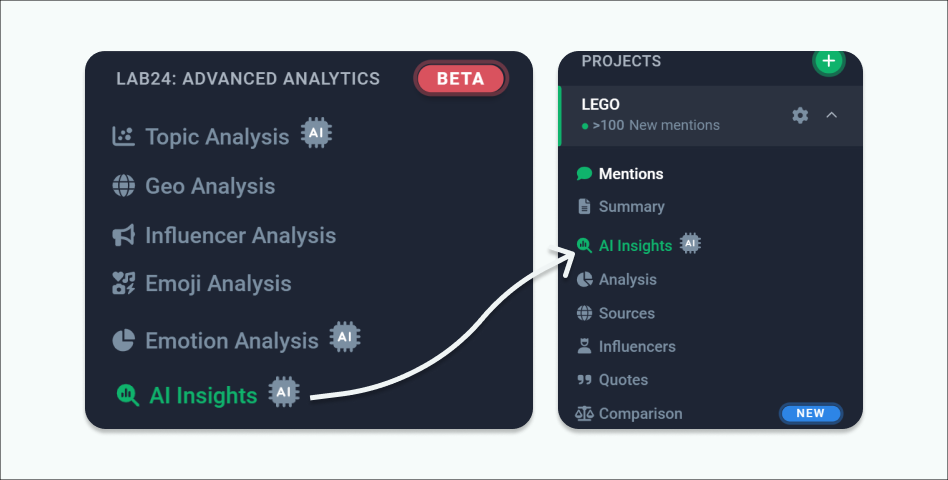Click the red BETA badge
This screenshot has height=480, width=948.
point(461,79)
